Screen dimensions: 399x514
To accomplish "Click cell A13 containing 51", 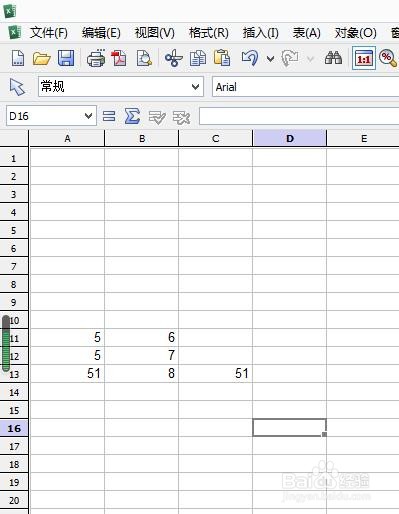I will coord(67,373).
